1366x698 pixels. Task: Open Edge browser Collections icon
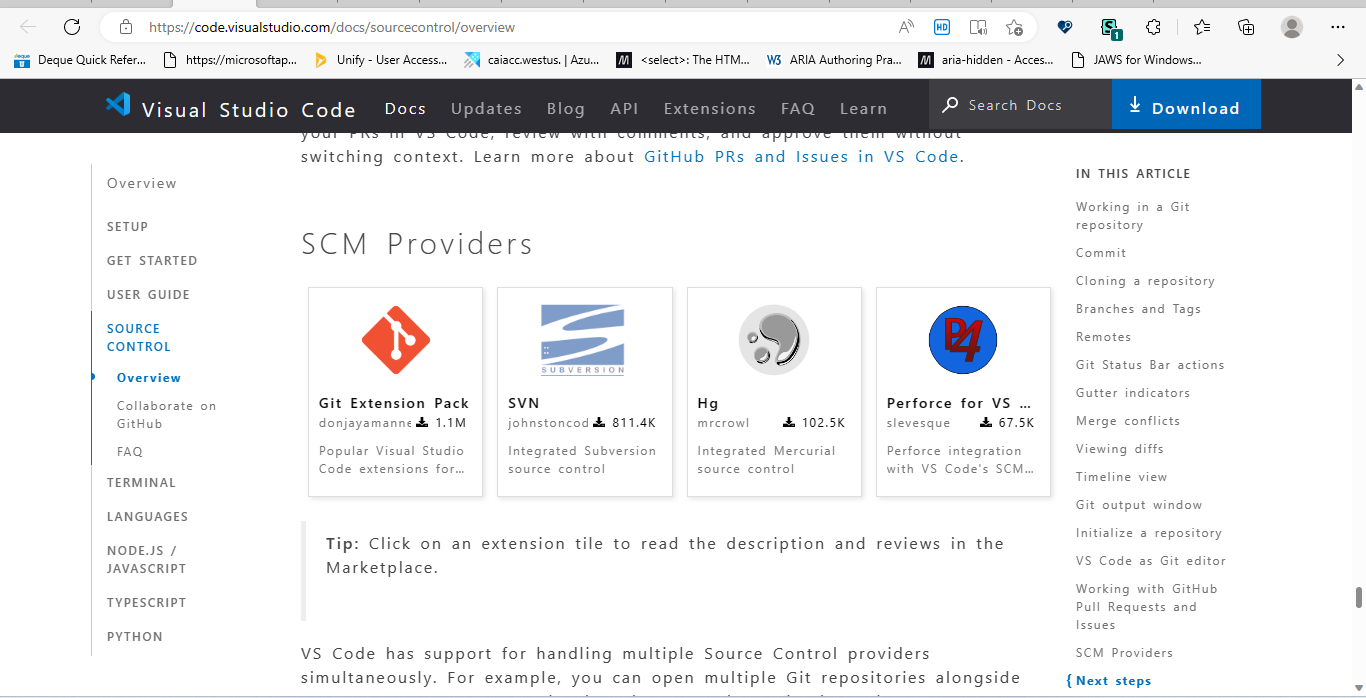point(1246,27)
